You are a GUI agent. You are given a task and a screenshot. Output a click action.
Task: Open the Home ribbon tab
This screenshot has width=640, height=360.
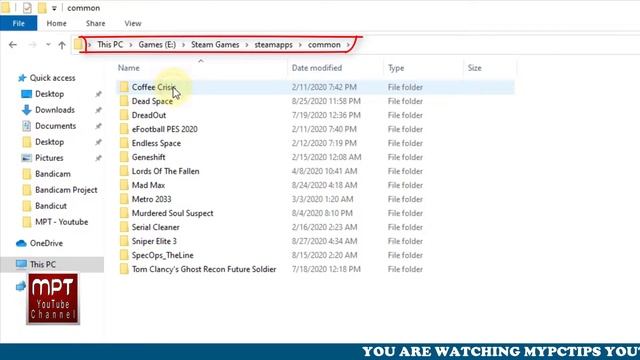[x=56, y=23]
